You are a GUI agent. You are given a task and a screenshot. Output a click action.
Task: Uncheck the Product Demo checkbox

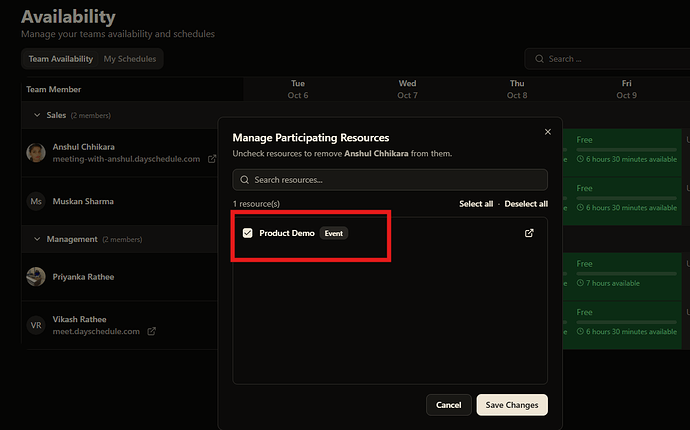(248, 233)
